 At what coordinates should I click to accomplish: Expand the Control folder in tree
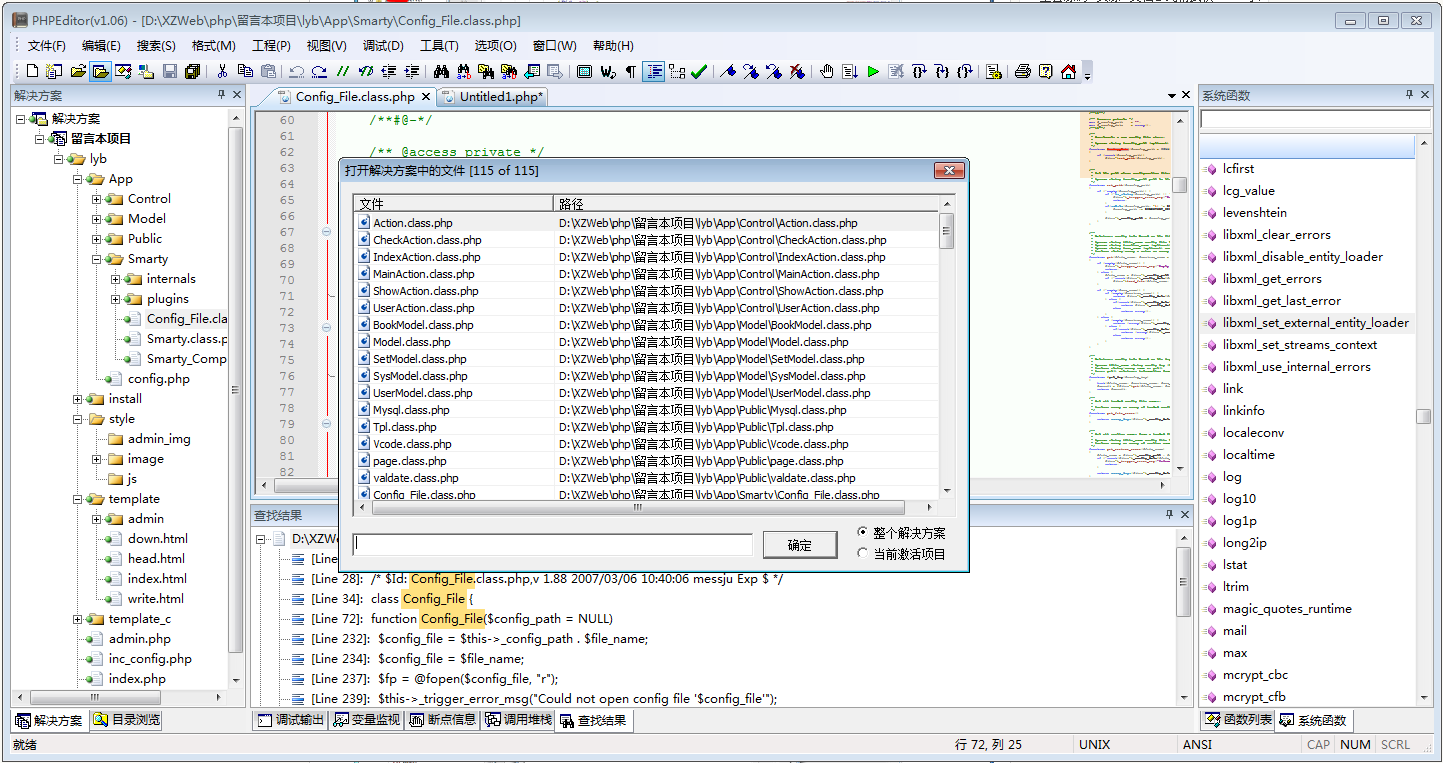[97, 199]
